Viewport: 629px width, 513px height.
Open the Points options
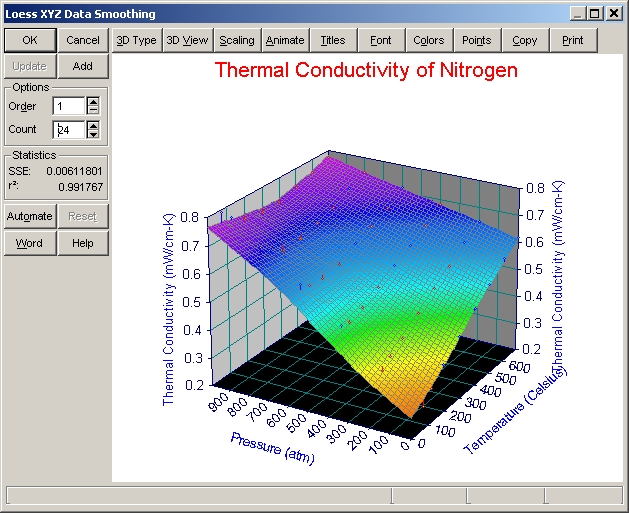click(x=477, y=40)
